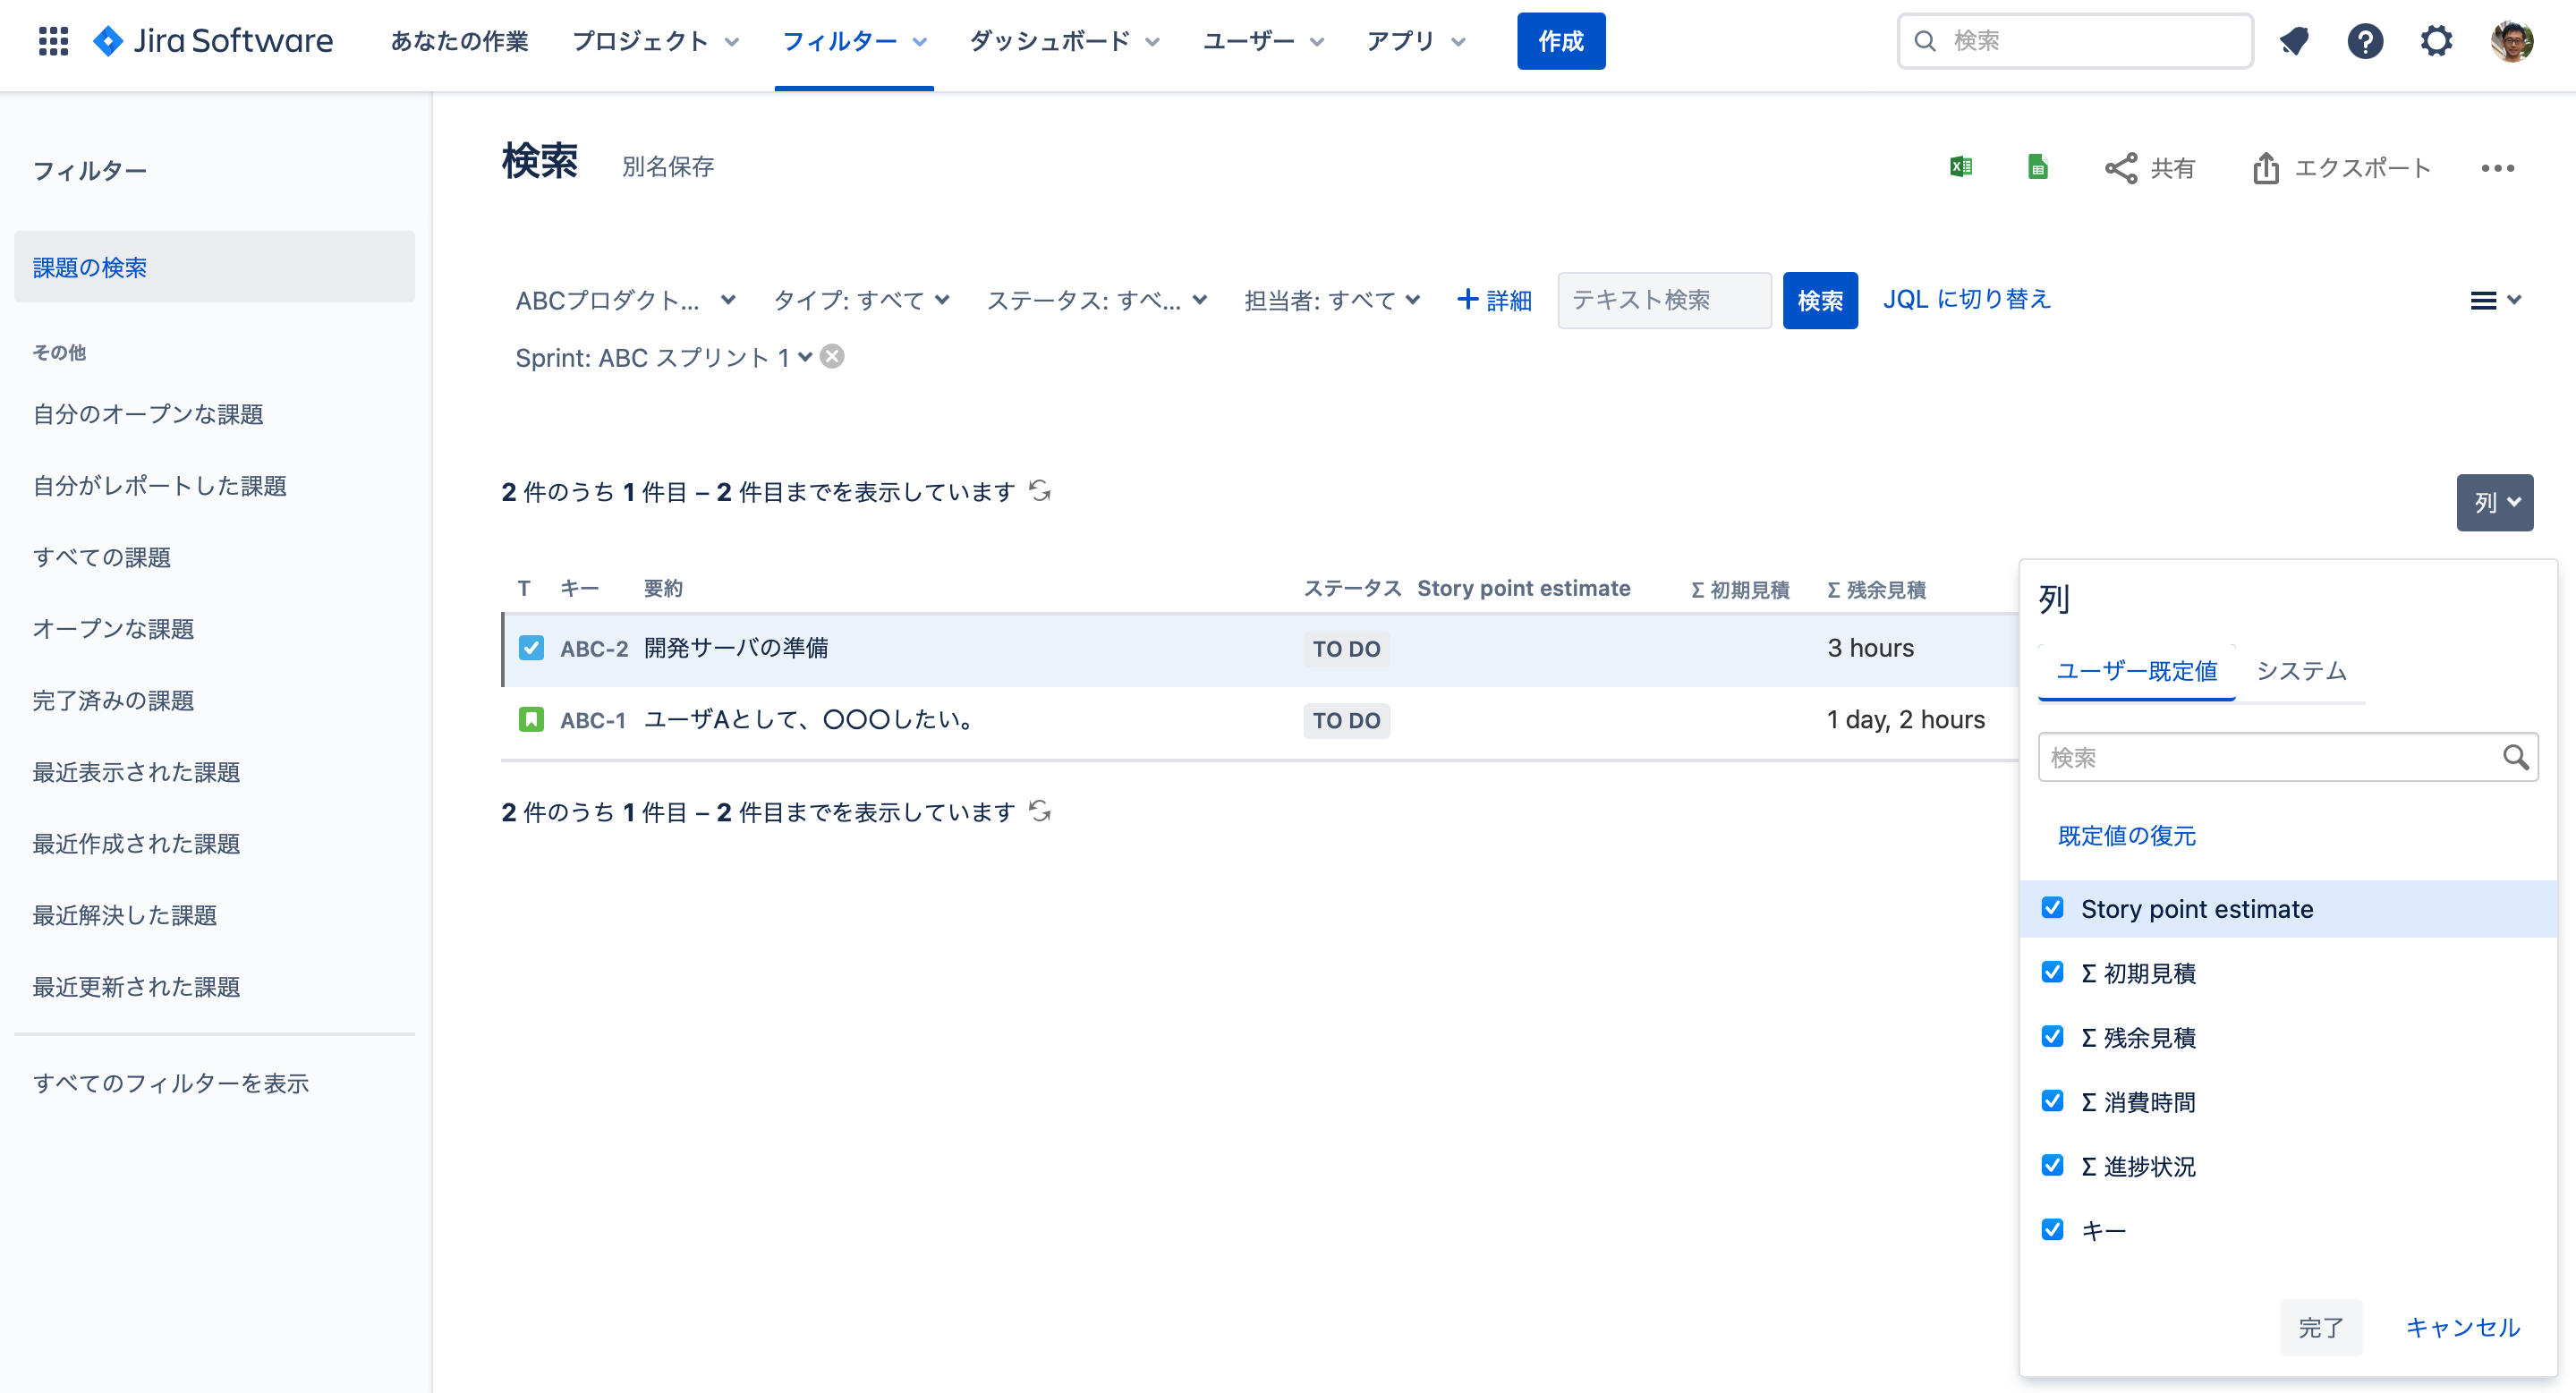The height and width of the screenshot is (1393, 2576).
Task: Click the JQL に切り替え link
Action: [1965, 300]
